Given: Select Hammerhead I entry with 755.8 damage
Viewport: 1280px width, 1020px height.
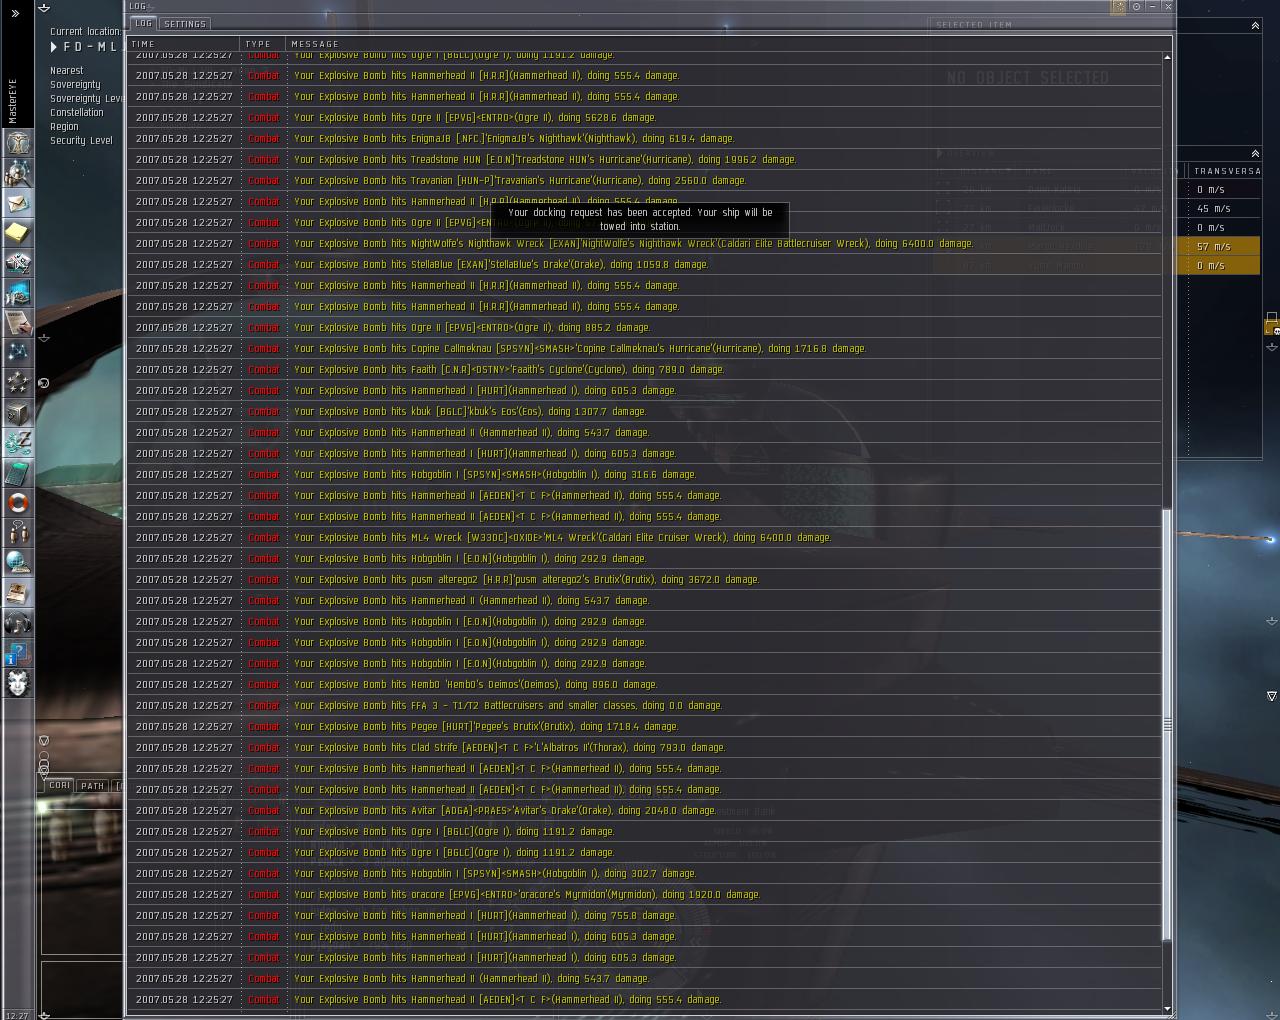Looking at the screenshot, I should coord(646,915).
